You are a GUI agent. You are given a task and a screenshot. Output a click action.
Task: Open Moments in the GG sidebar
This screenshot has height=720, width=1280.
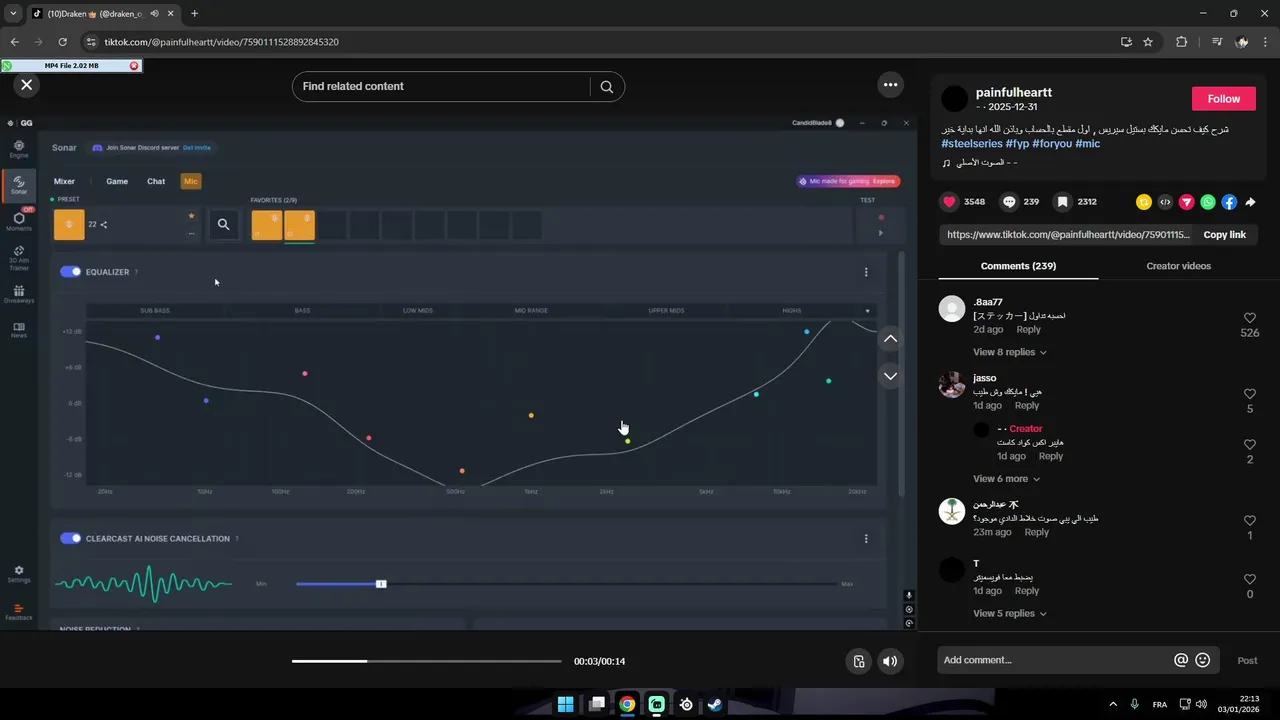click(x=19, y=222)
